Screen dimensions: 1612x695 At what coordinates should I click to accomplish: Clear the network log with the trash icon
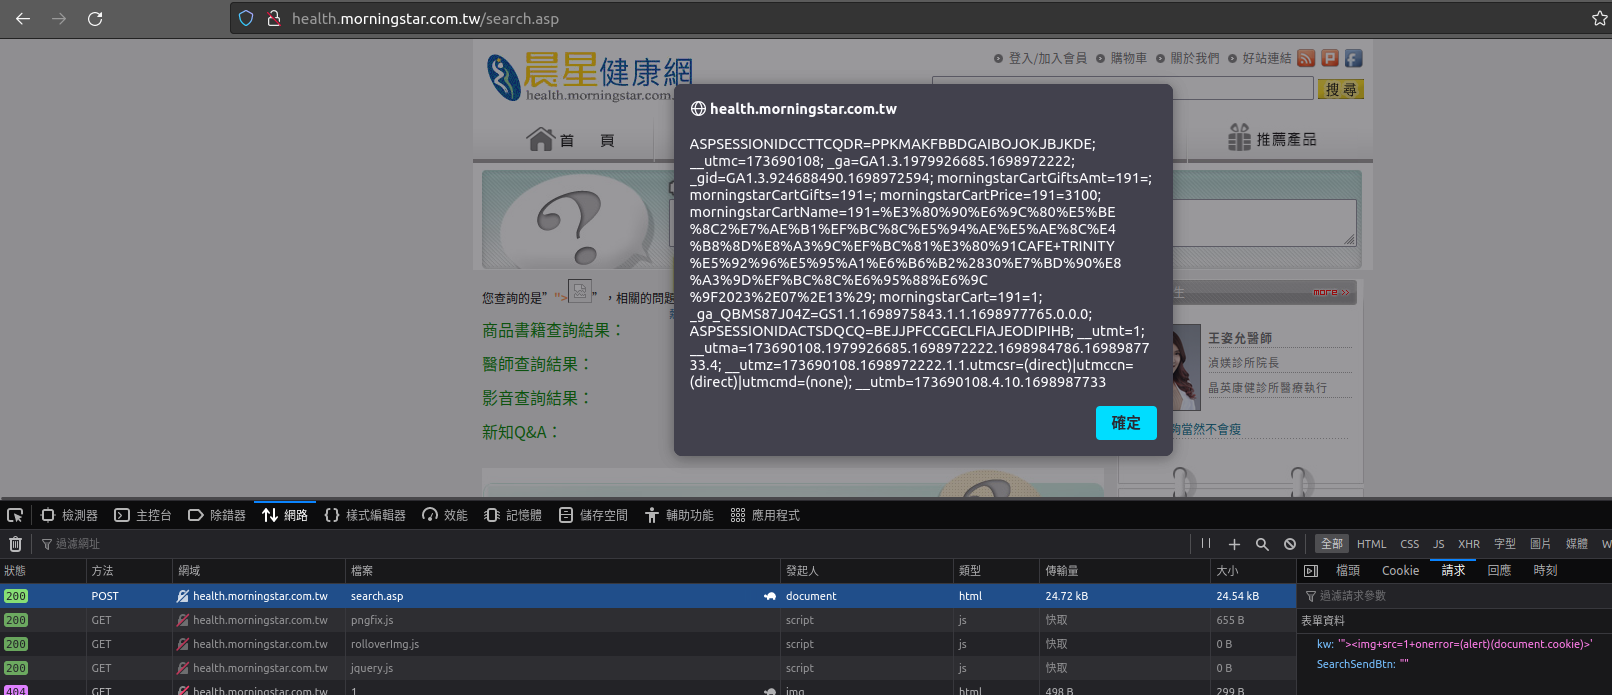[15, 544]
